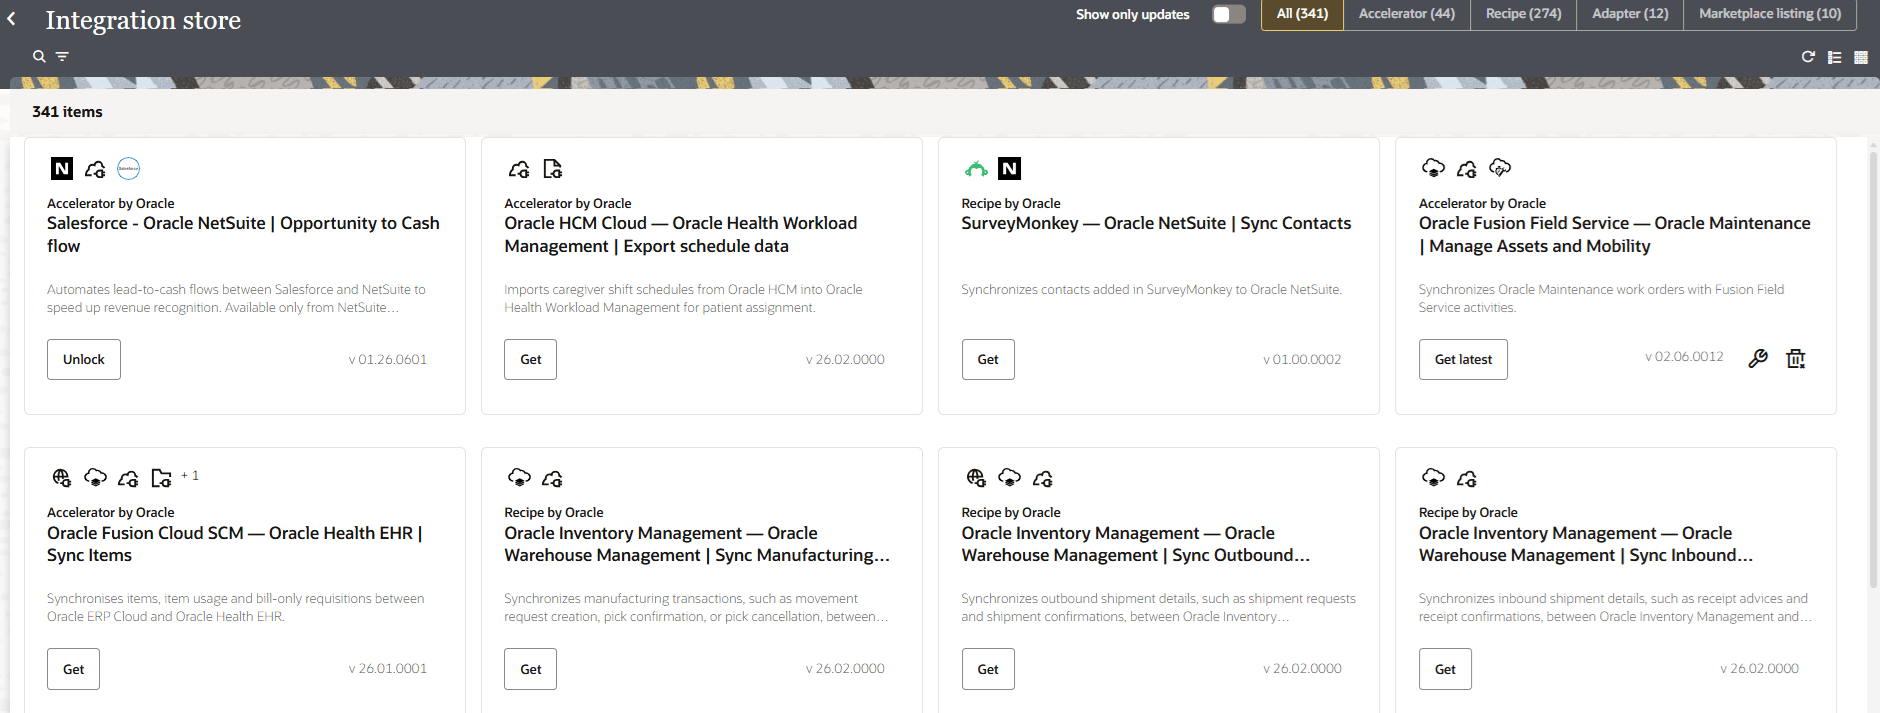Select the Accelerator (44) tab
This screenshot has width=1880, height=713.
[1407, 14]
